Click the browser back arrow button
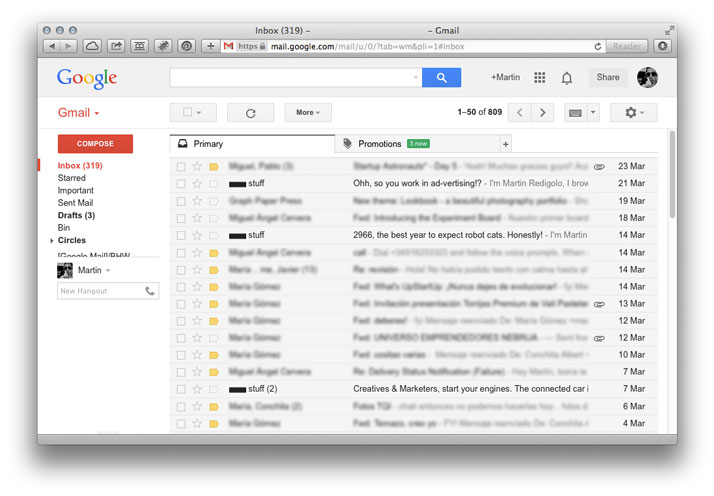The height and width of the screenshot is (496, 714). tap(52, 46)
